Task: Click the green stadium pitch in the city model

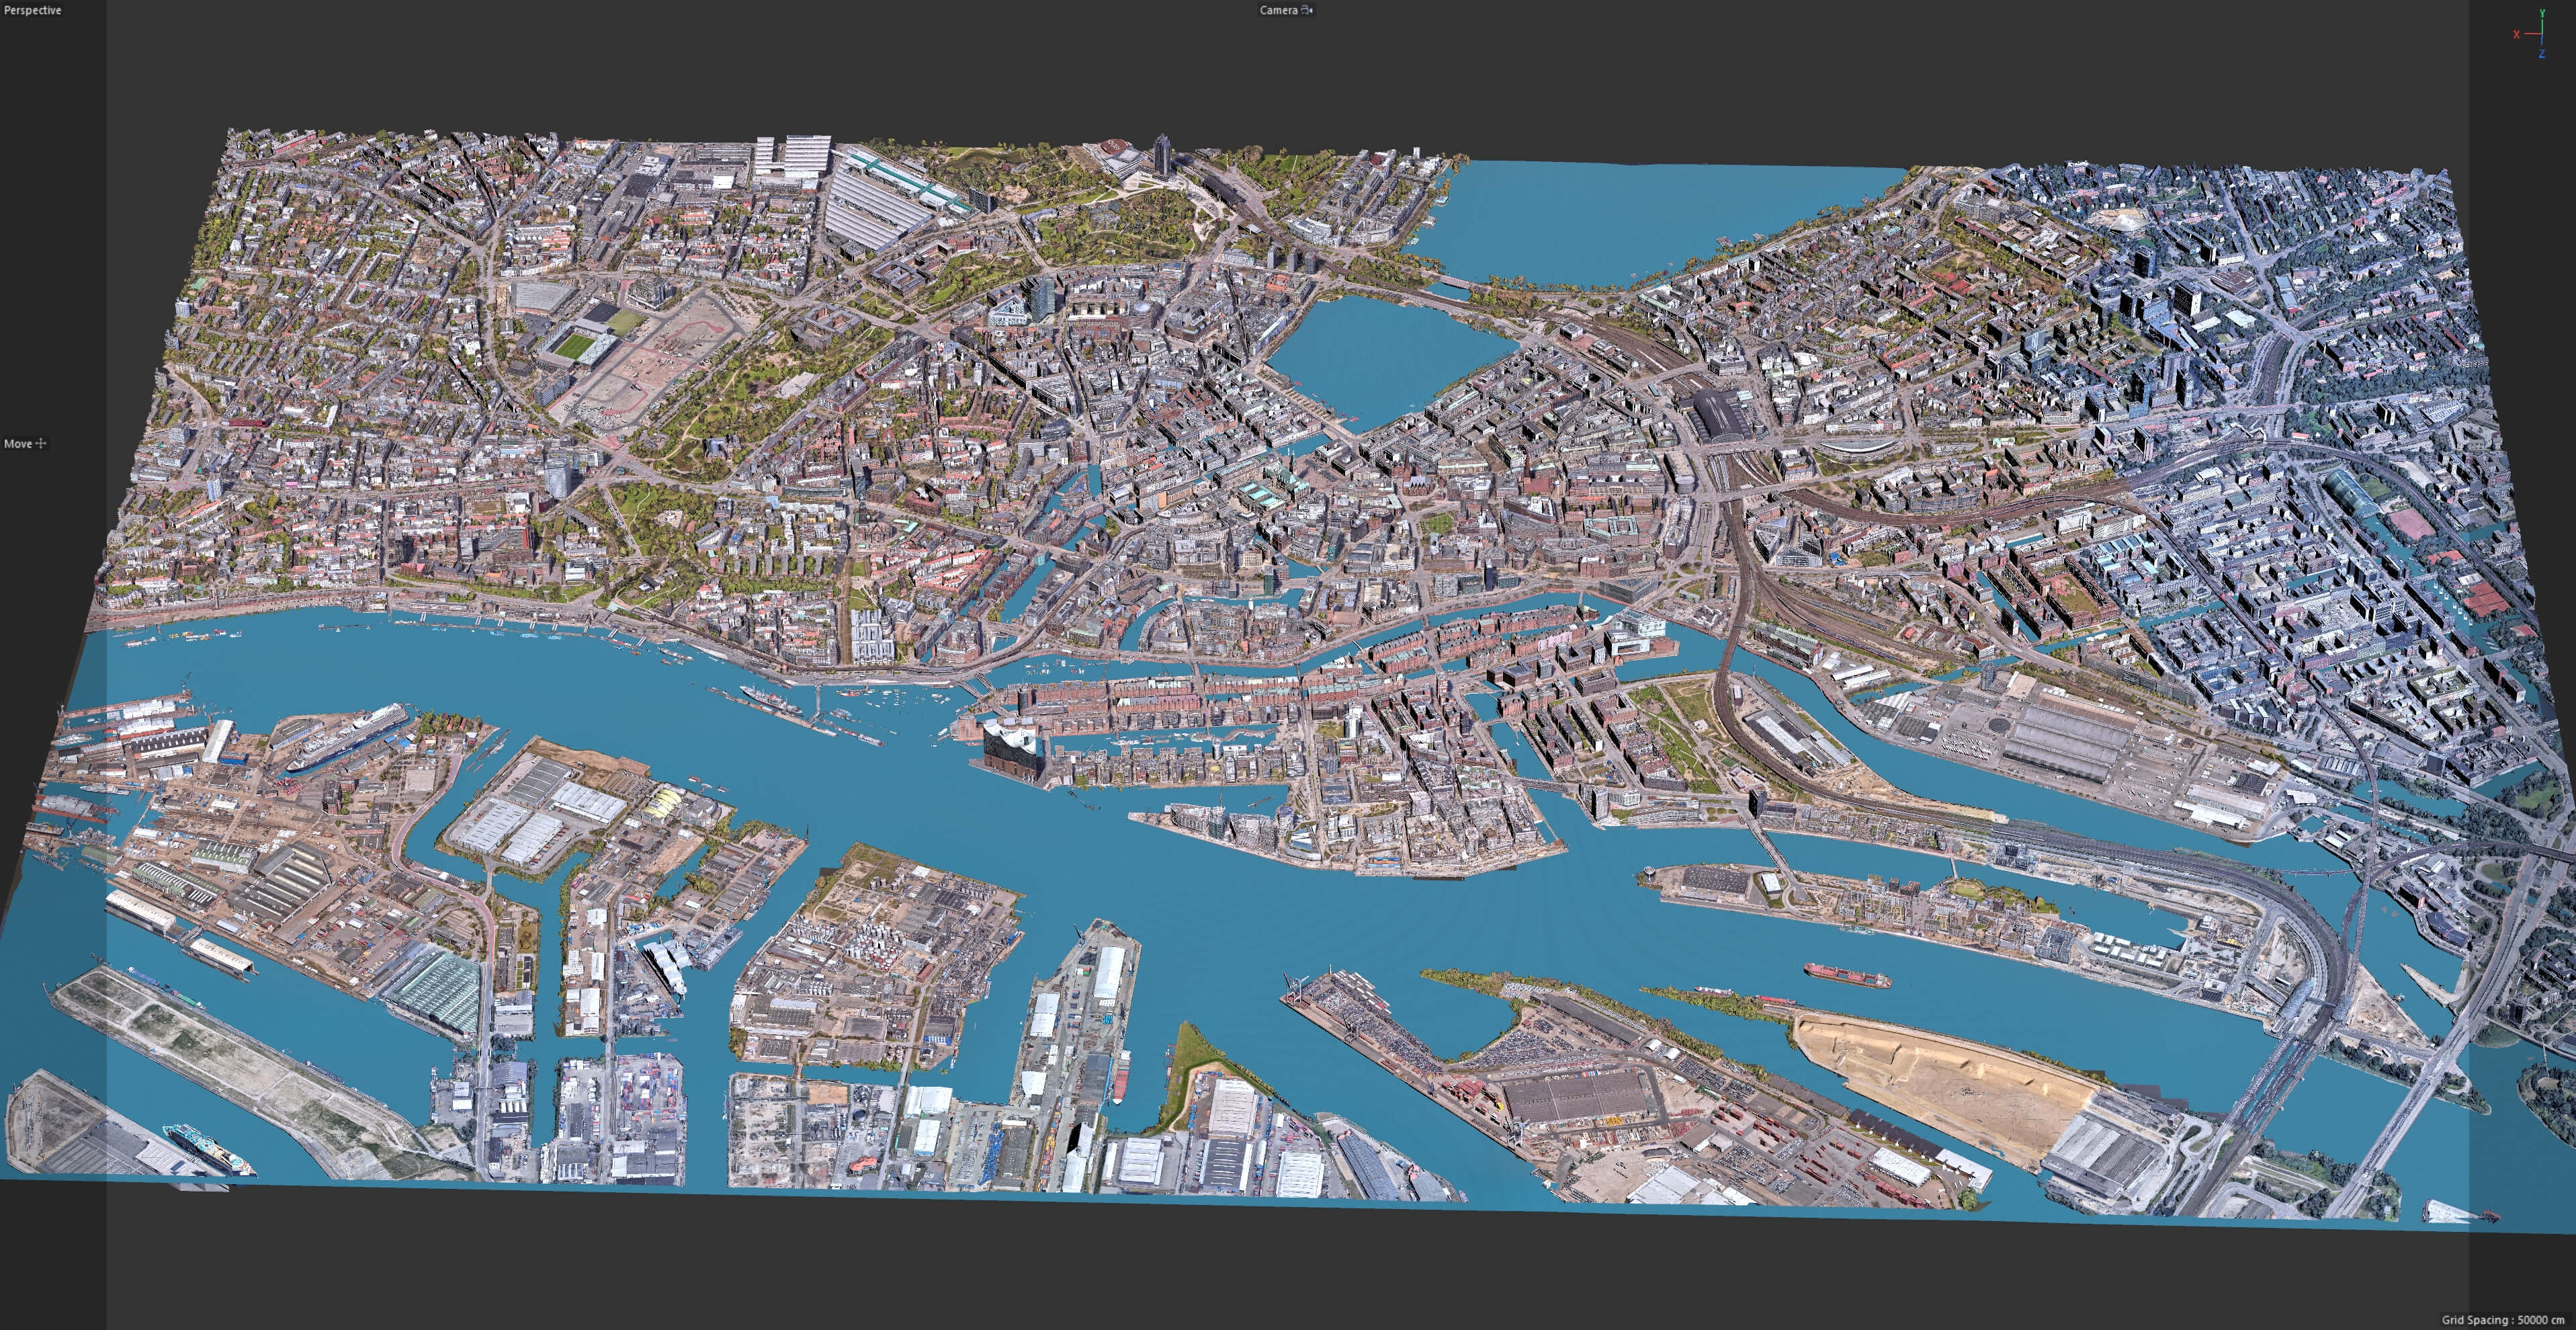Action: [576, 347]
